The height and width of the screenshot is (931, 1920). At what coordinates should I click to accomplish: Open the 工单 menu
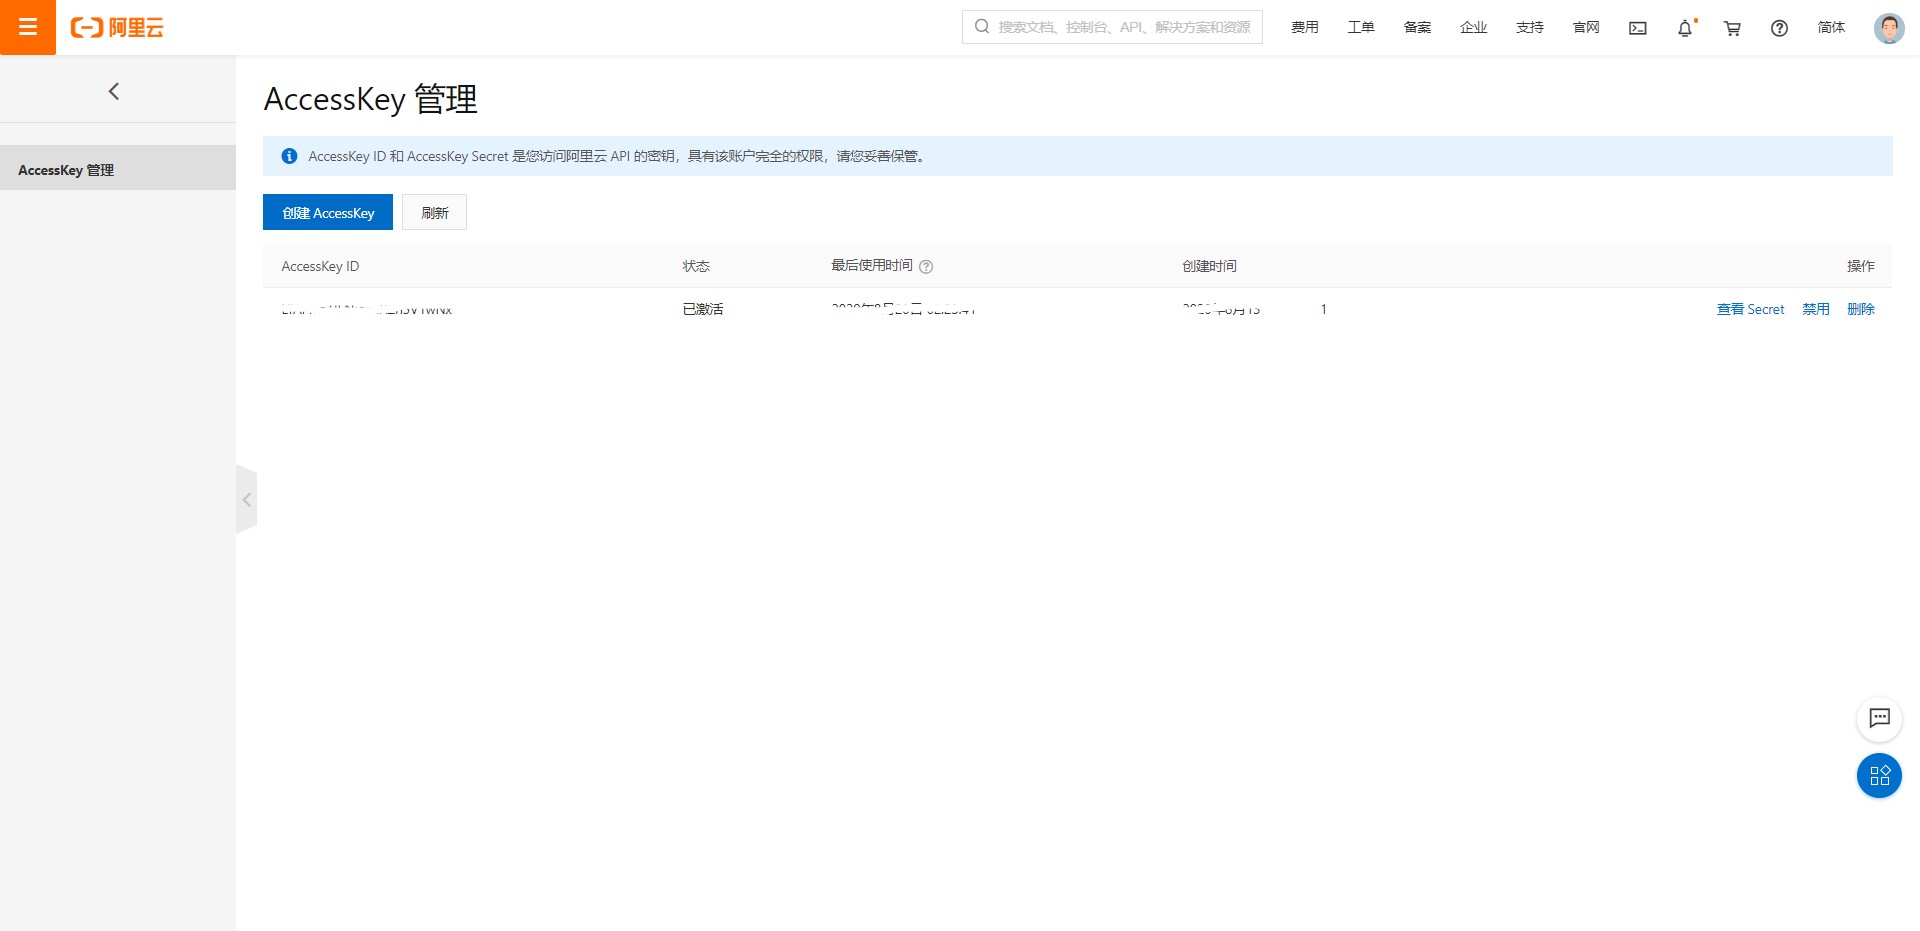tap(1360, 28)
